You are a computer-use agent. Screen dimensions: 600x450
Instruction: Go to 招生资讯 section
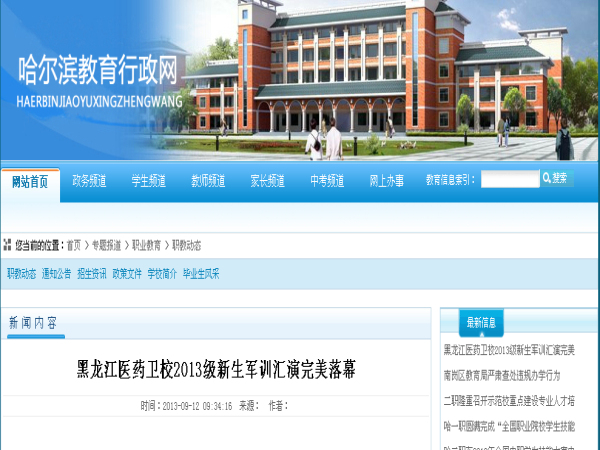[x=92, y=274]
